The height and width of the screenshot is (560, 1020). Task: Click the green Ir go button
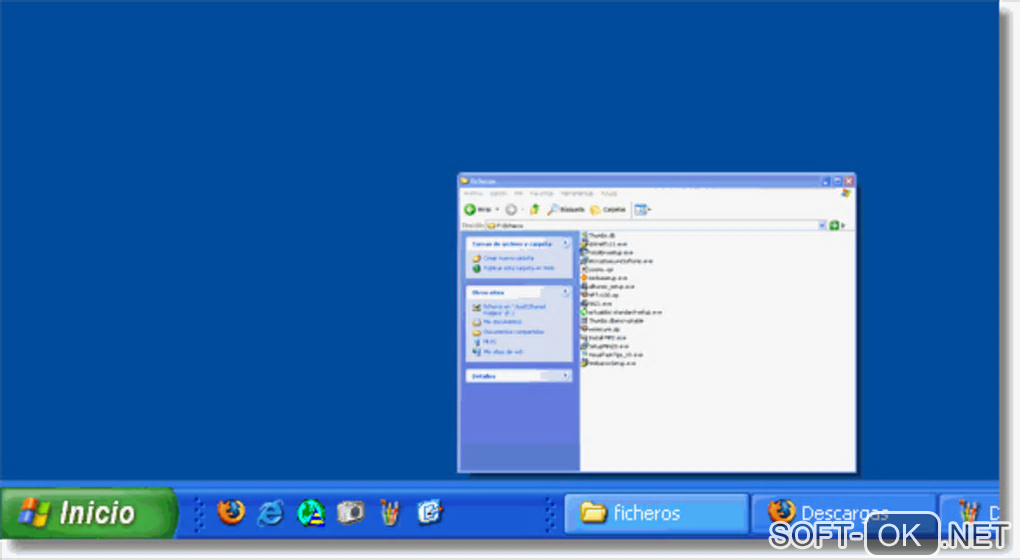click(x=834, y=226)
